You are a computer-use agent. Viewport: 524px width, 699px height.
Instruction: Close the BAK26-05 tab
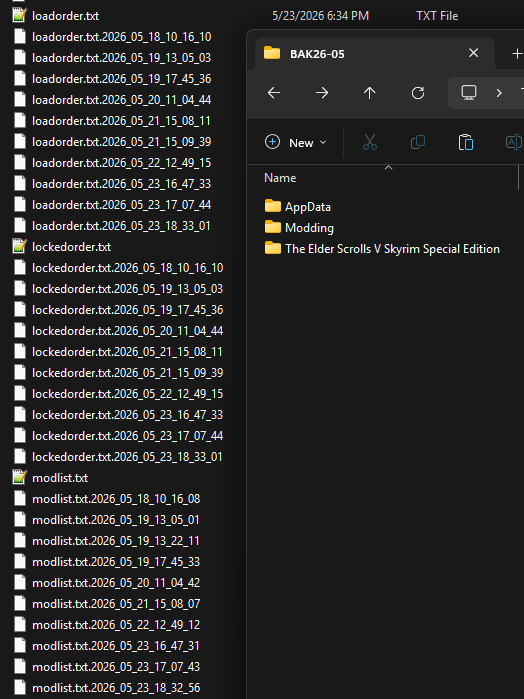pyautogui.click(x=473, y=53)
